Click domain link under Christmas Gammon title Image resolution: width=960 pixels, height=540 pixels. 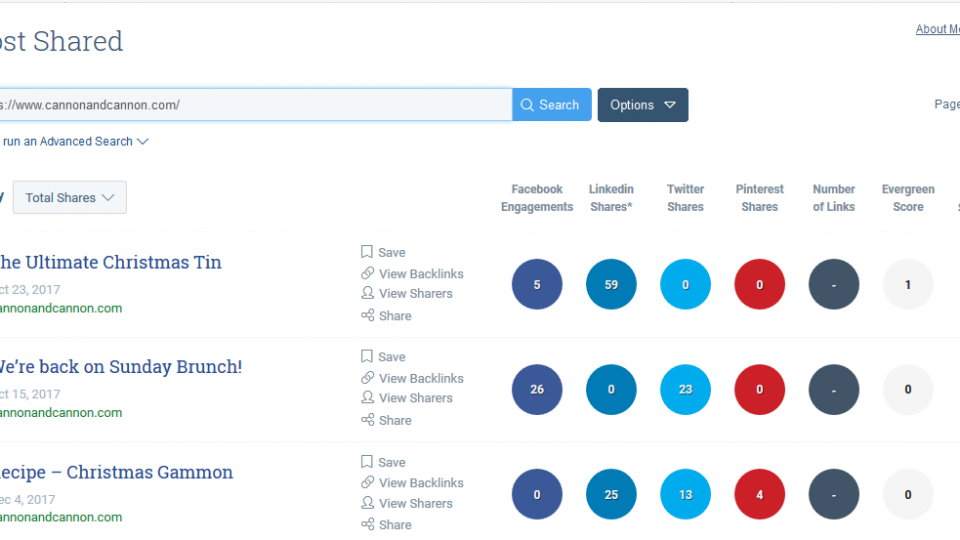tap(61, 517)
